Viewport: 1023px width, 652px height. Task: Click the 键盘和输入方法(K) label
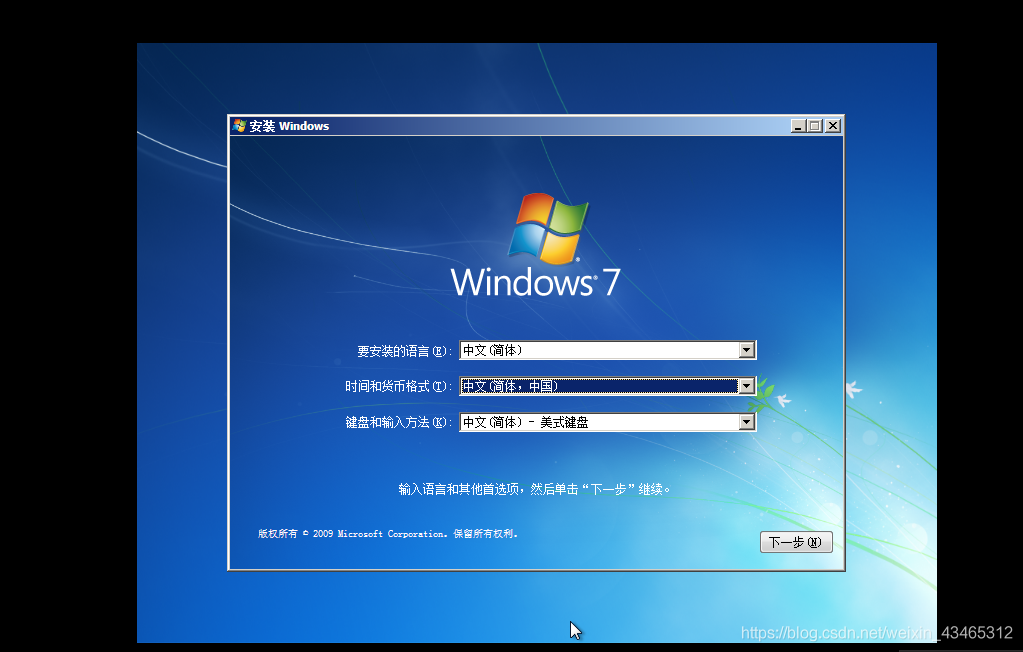pos(399,422)
